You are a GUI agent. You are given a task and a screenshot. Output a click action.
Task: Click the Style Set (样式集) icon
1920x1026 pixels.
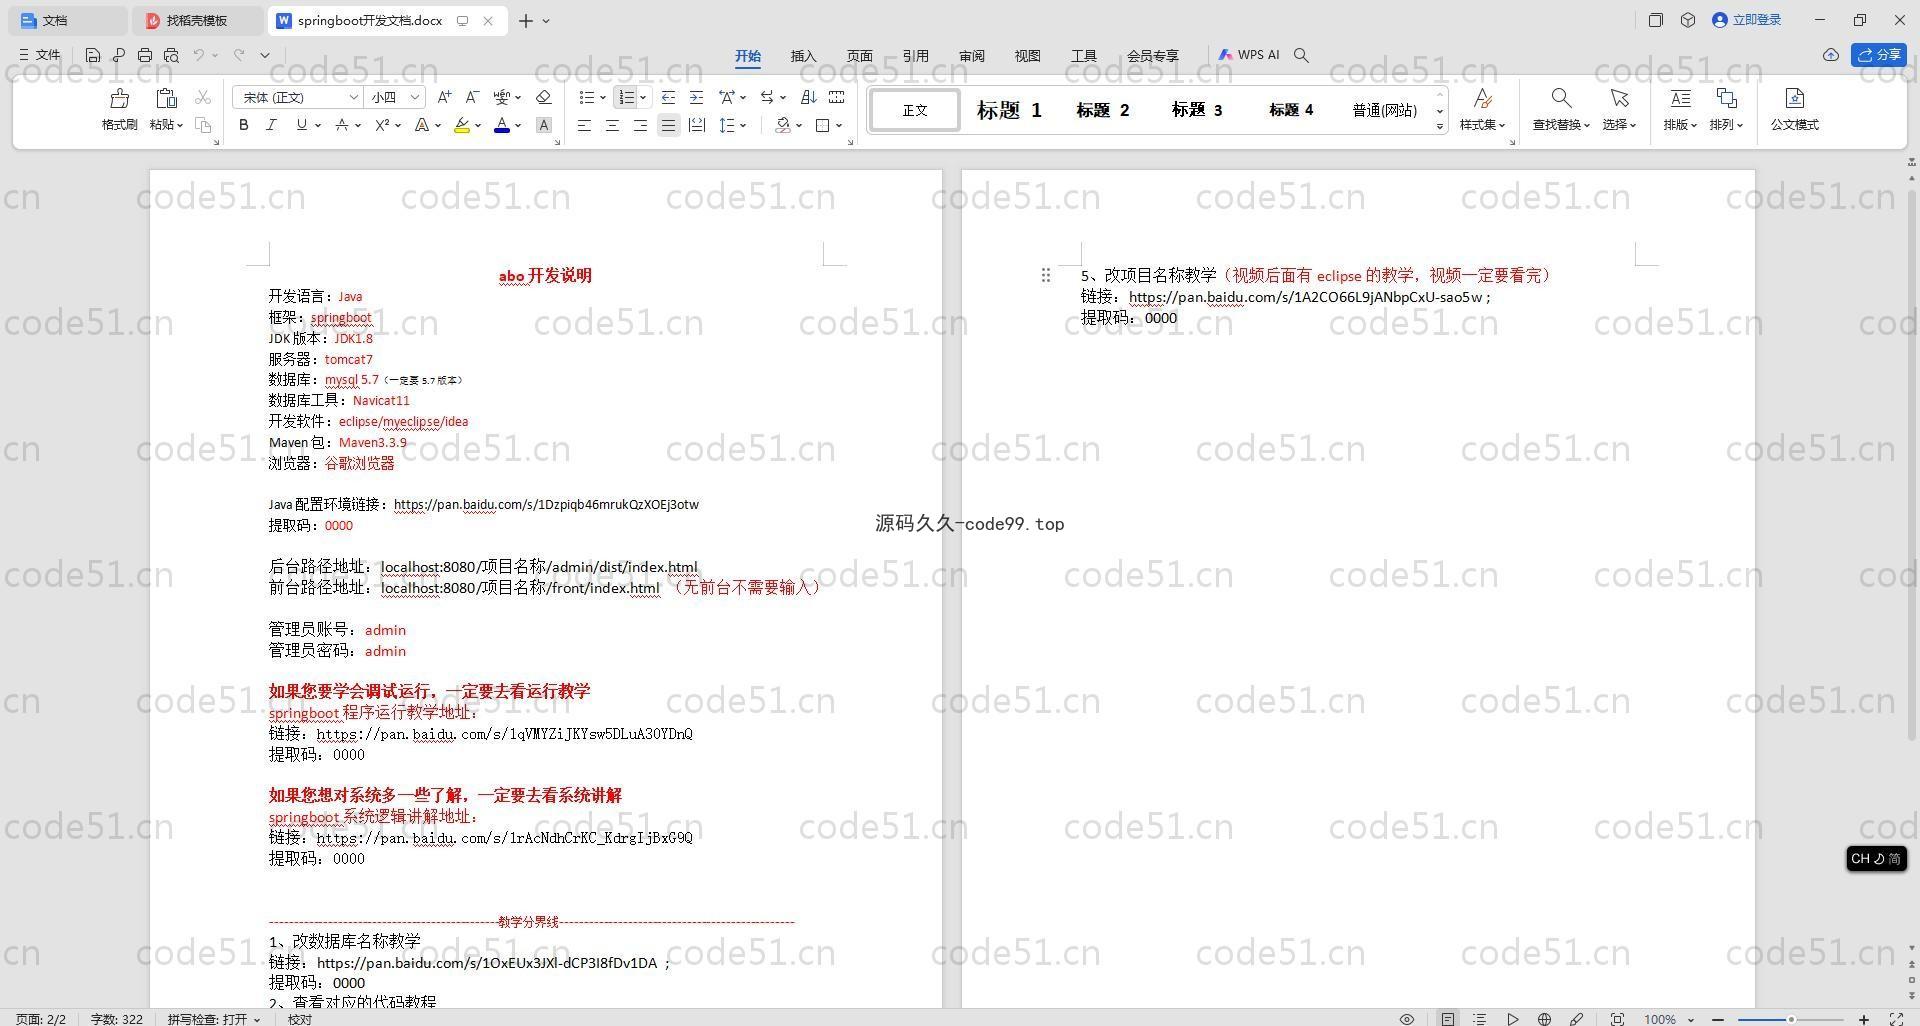[1483, 98]
